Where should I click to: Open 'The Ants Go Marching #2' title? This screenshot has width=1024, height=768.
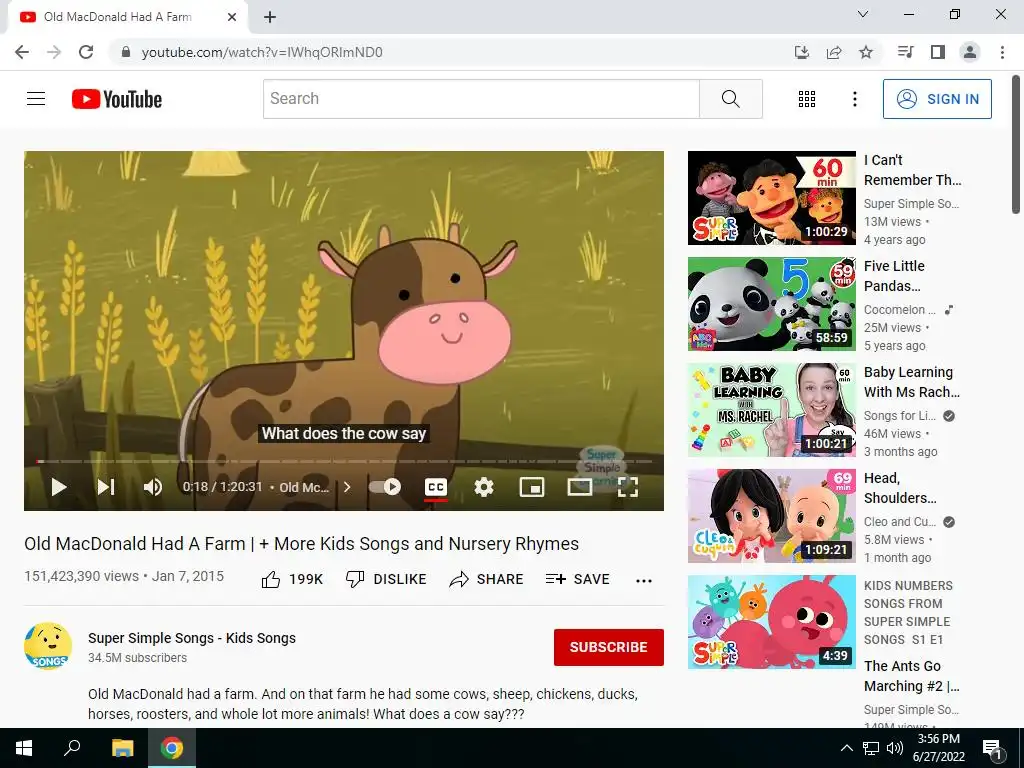point(912,676)
